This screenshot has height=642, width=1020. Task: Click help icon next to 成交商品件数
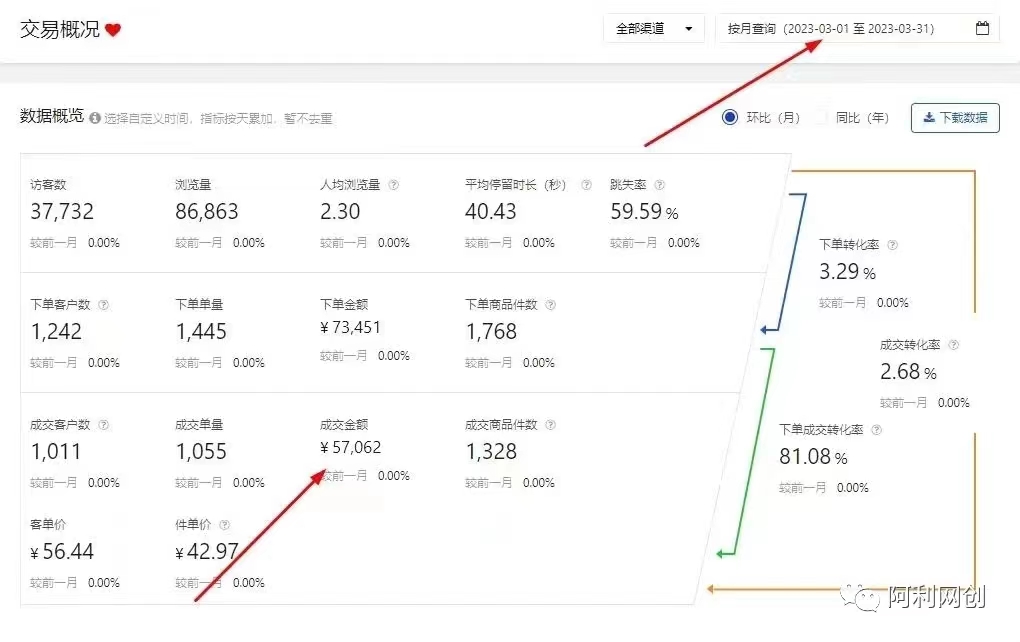coord(550,425)
